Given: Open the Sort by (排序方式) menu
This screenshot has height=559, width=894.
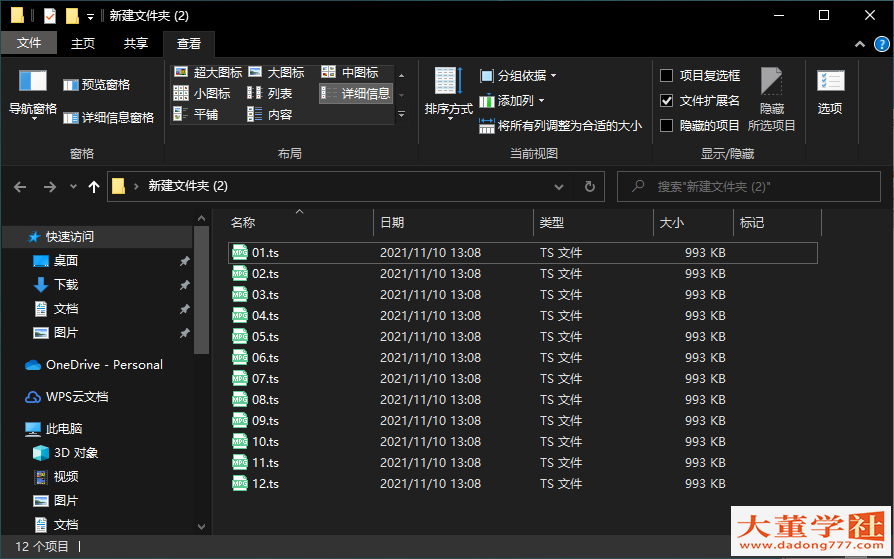Looking at the screenshot, I should 449,93.
